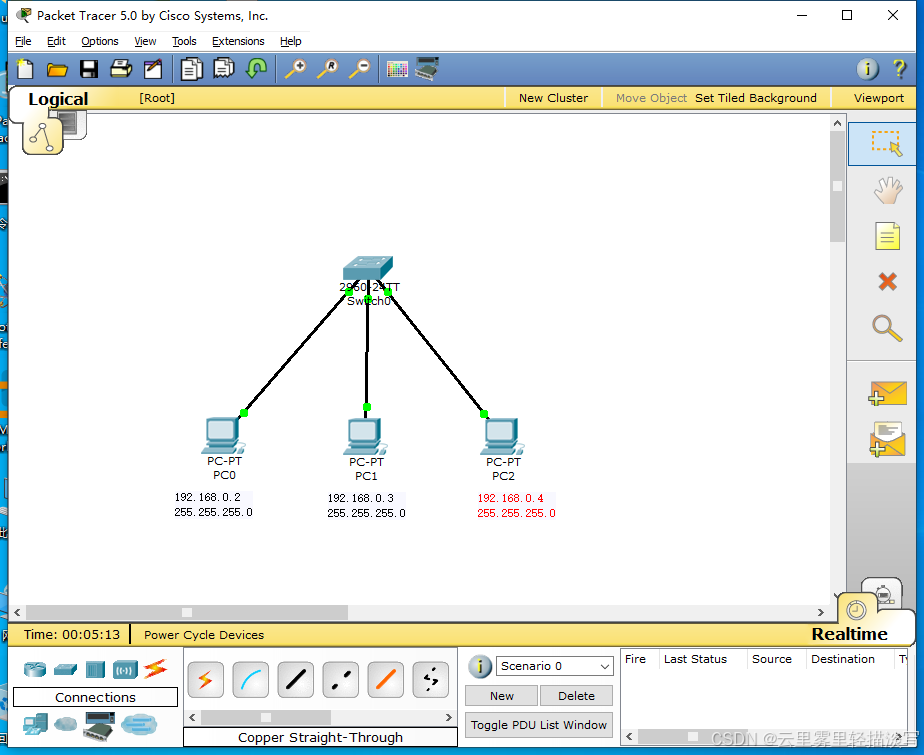
Task: Open the Help menu
Action: [291, 41]
